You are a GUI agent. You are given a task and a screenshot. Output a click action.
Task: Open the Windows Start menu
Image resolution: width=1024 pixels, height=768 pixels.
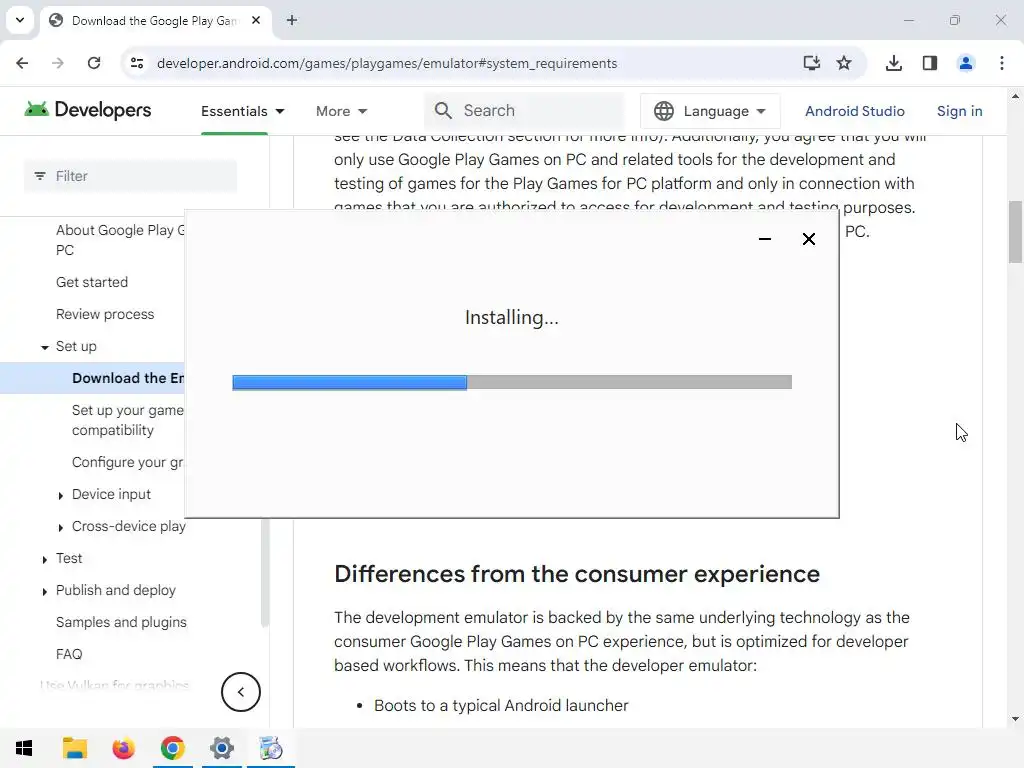click(24, 748)
